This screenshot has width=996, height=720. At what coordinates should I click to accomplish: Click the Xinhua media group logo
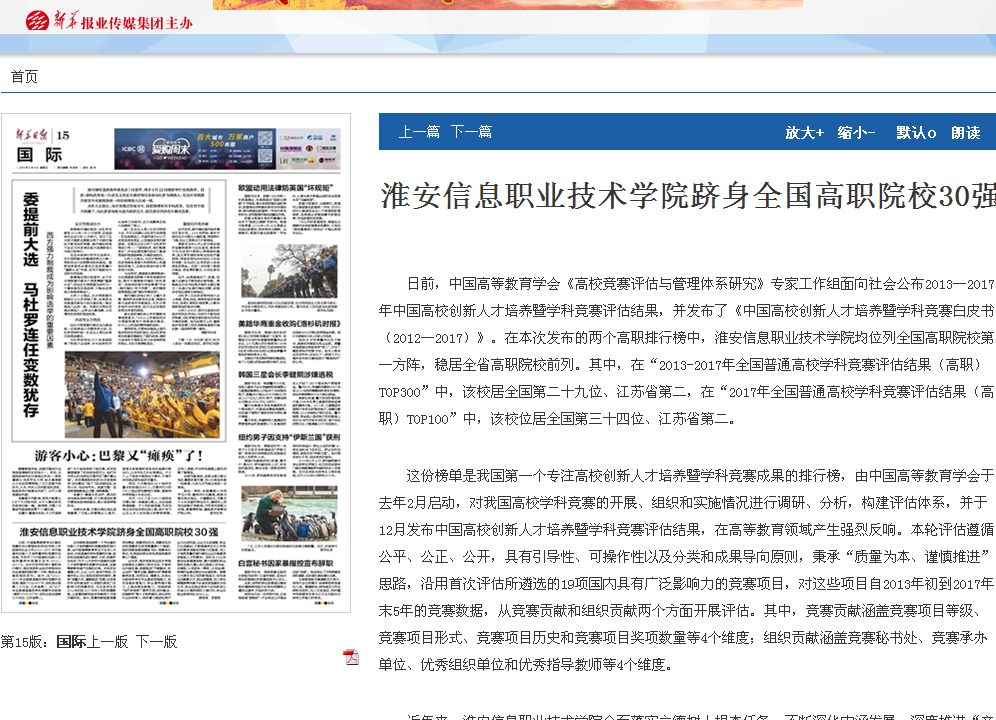point(109,21)
